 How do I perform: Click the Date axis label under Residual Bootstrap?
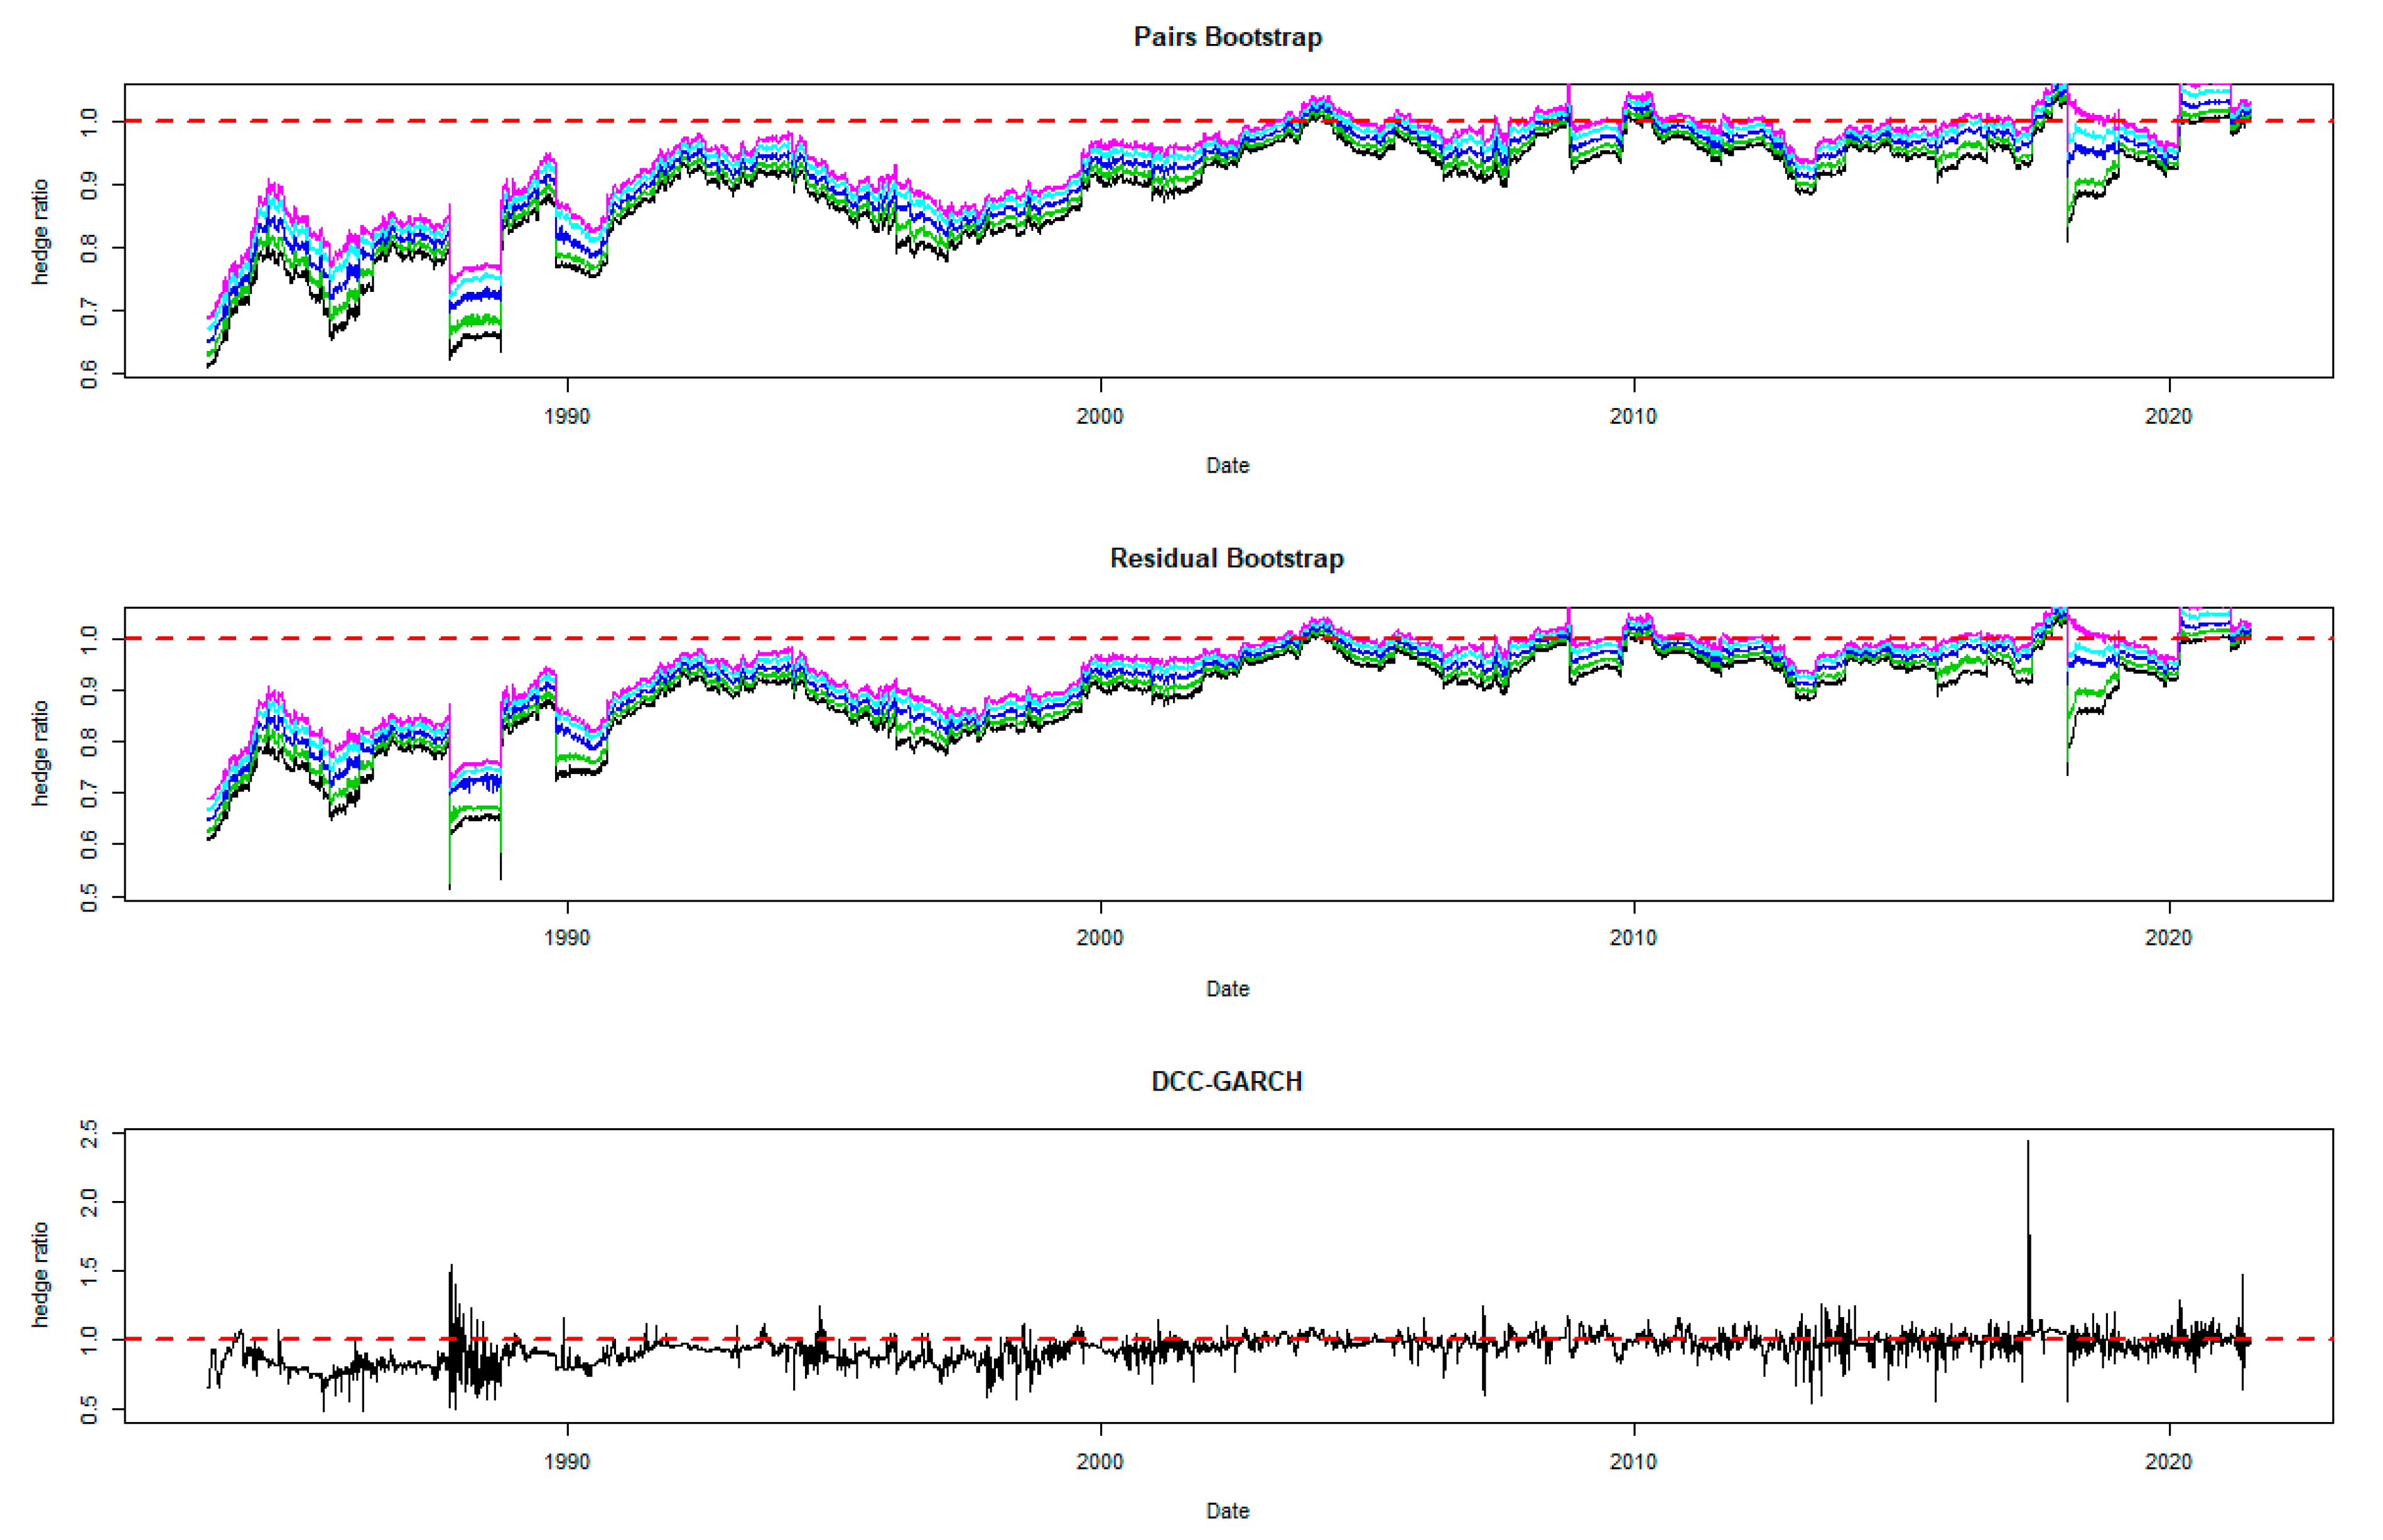coord(1227,989)
